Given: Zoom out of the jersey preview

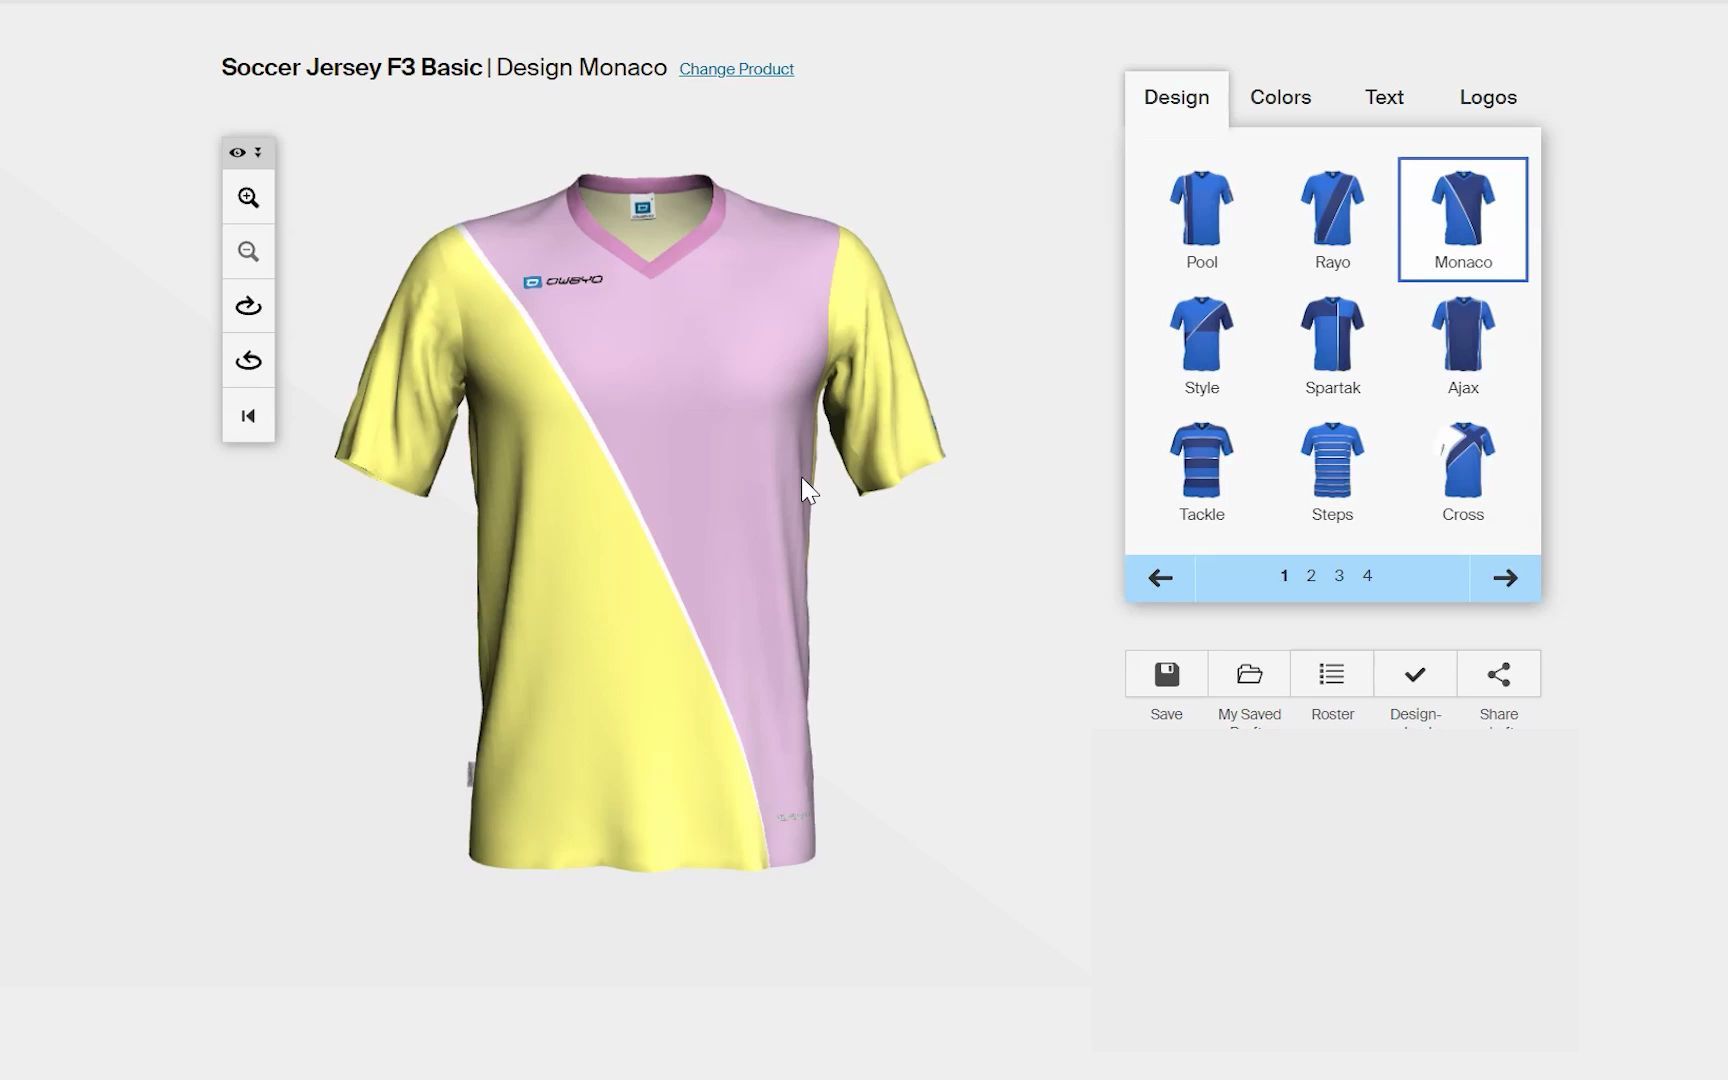Looking at the screenshot, I should coord(248,252).
